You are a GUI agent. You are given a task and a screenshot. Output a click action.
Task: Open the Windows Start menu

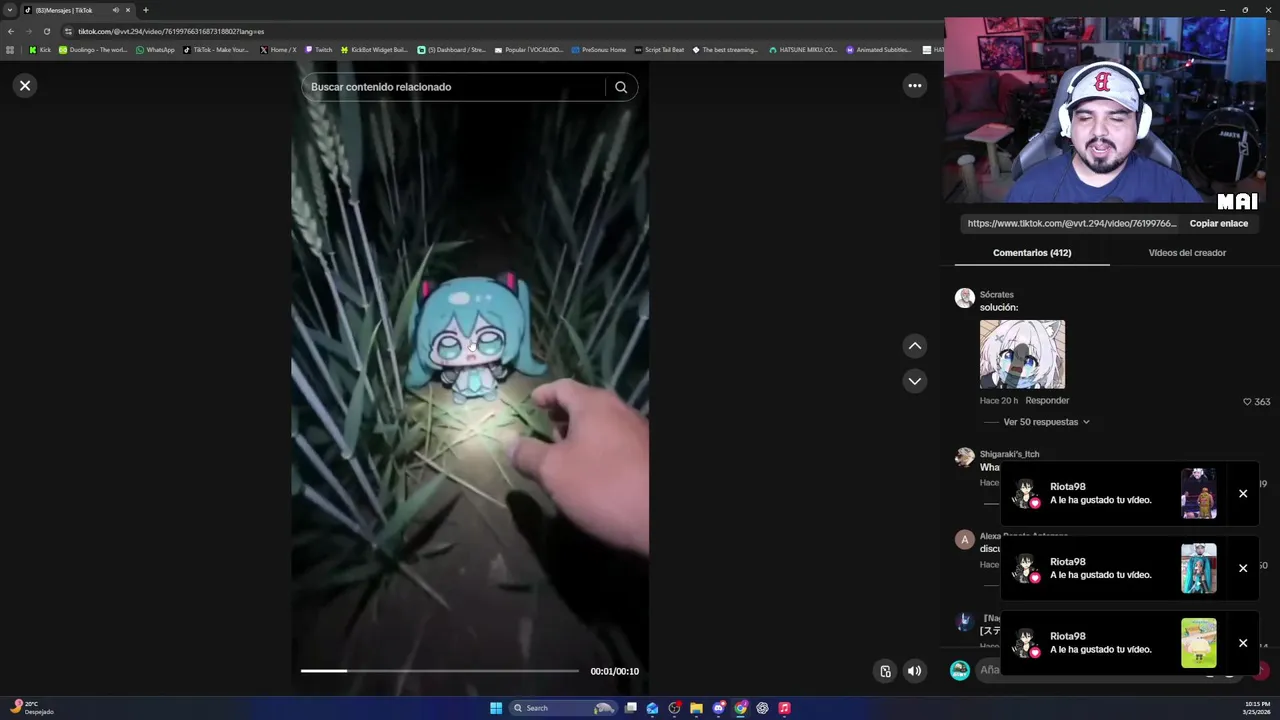pyautogui.click(x=496, y=708)
